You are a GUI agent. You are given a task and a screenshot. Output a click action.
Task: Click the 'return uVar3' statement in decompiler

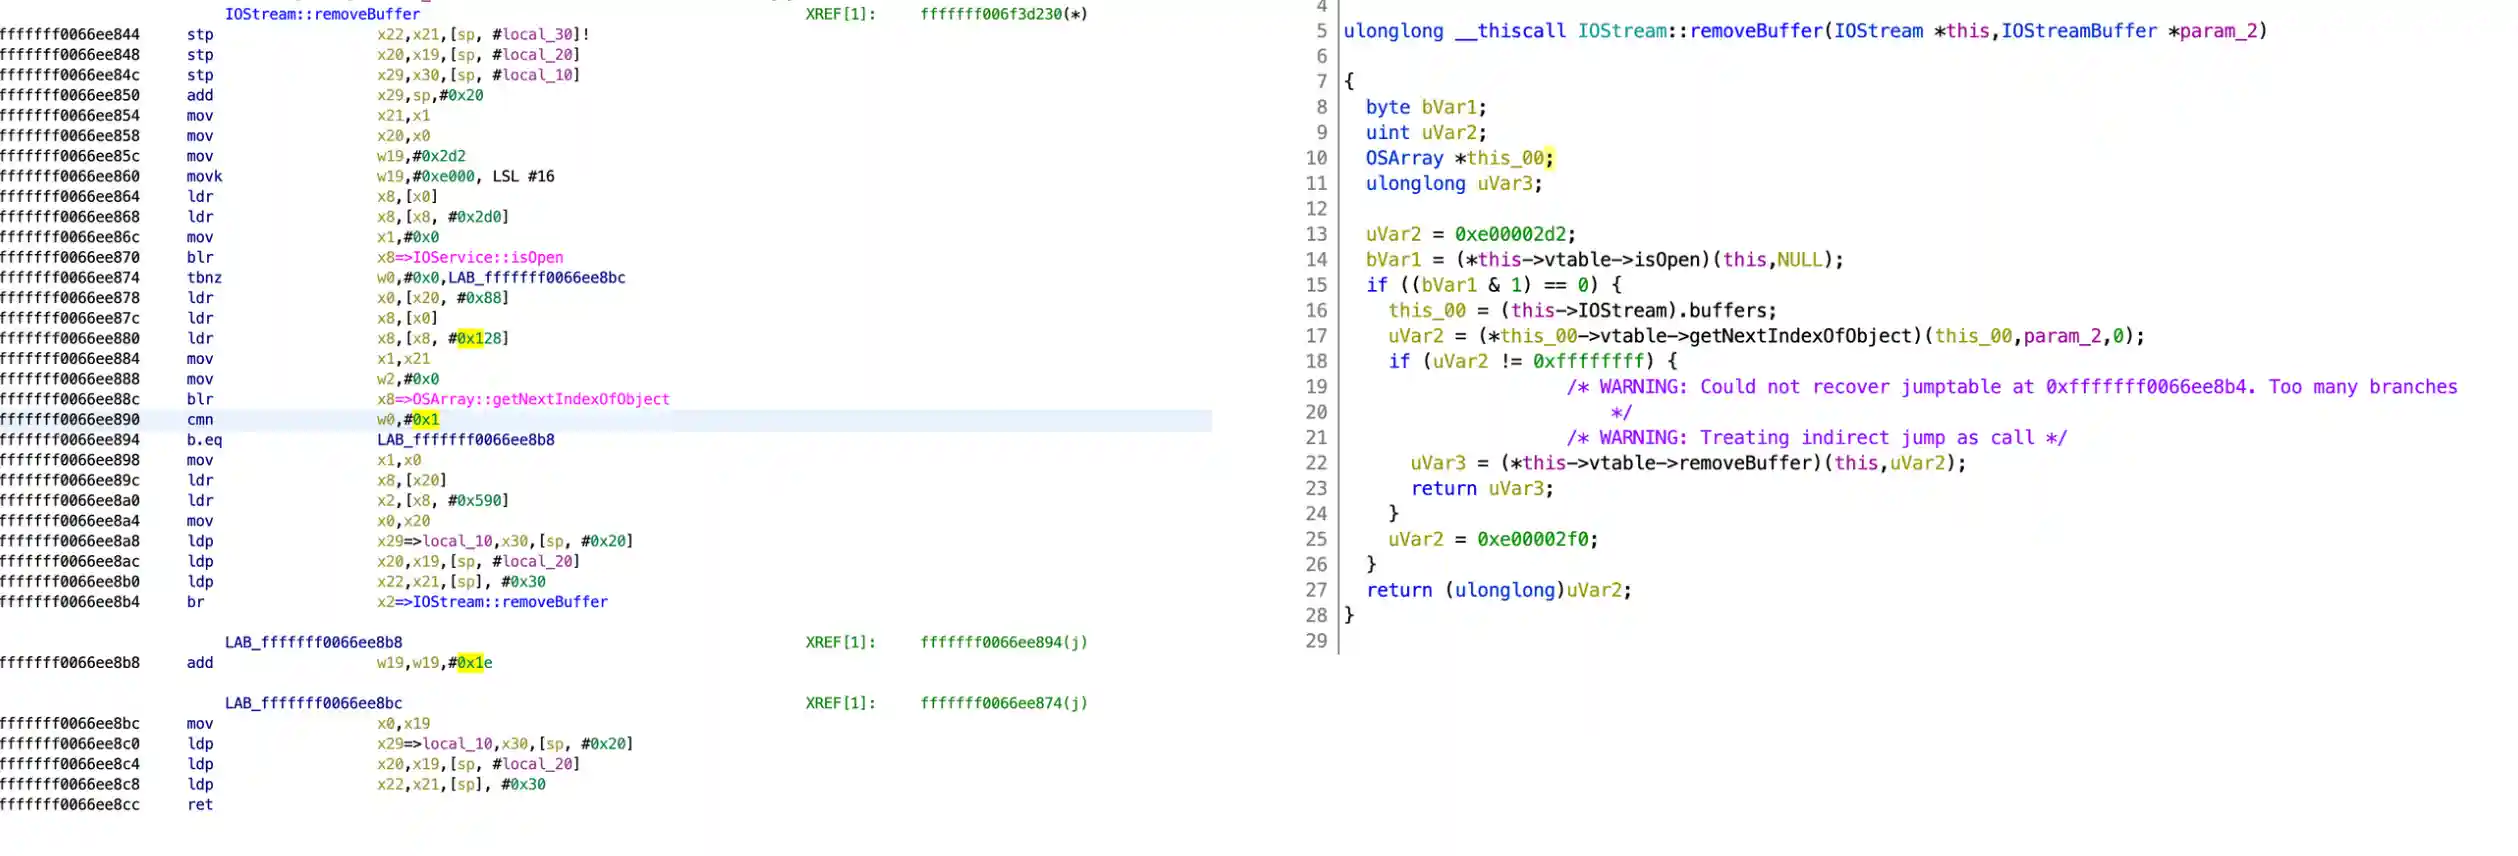(x=1482, y=489)
